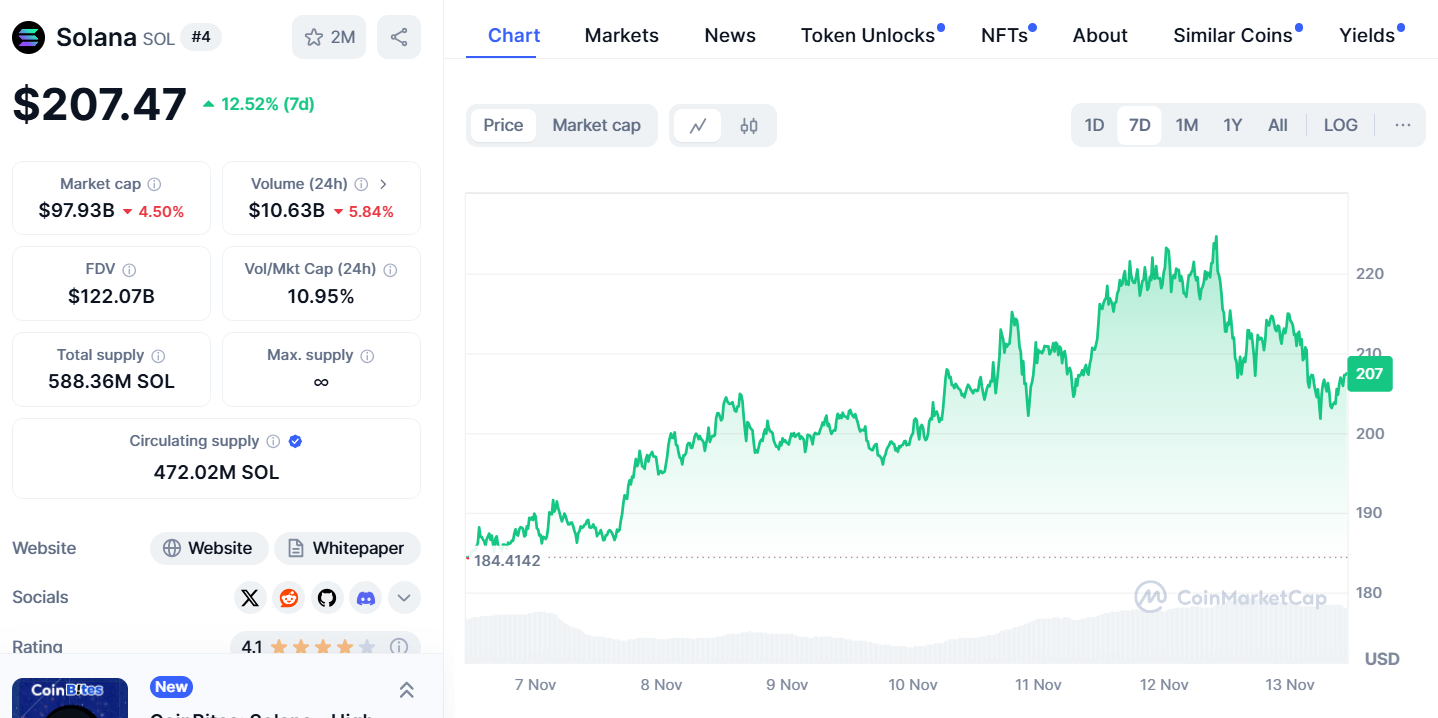Open the Solana Whitepaper link
Screen dimensions: 1438x718
click(347, 548)
